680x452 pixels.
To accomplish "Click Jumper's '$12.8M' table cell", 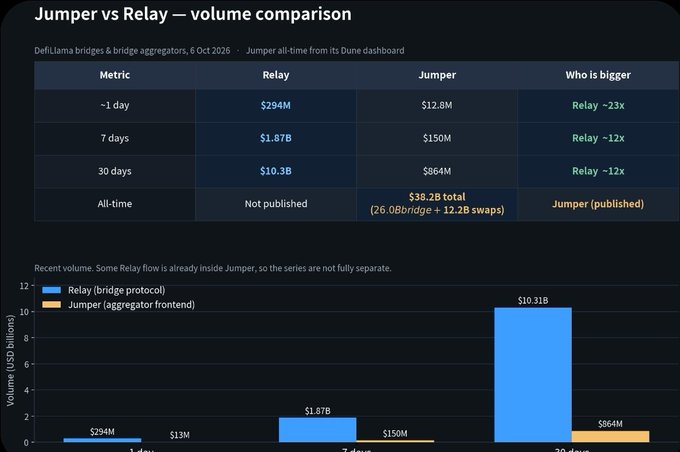I will coord(437,105).
